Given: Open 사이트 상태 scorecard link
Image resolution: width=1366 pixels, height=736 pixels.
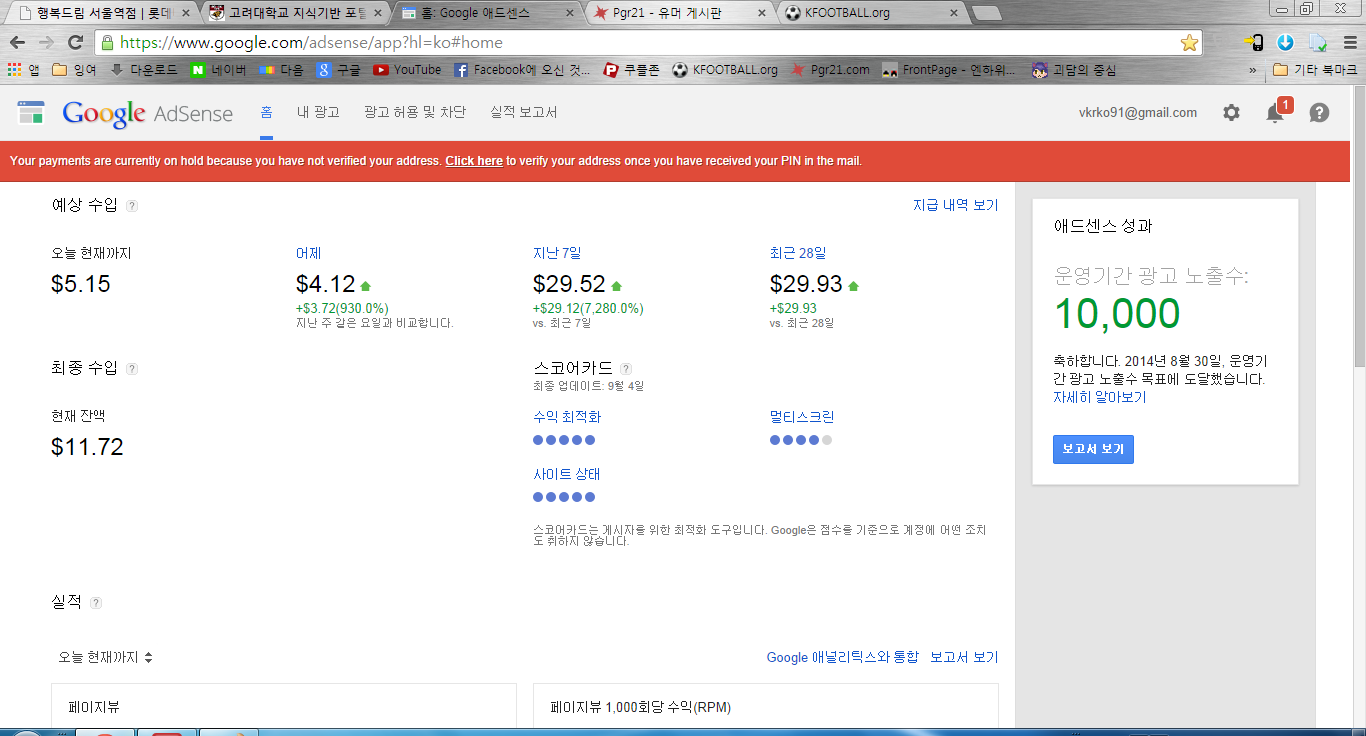Looking at the screenshot, I should tap(567, 474).
